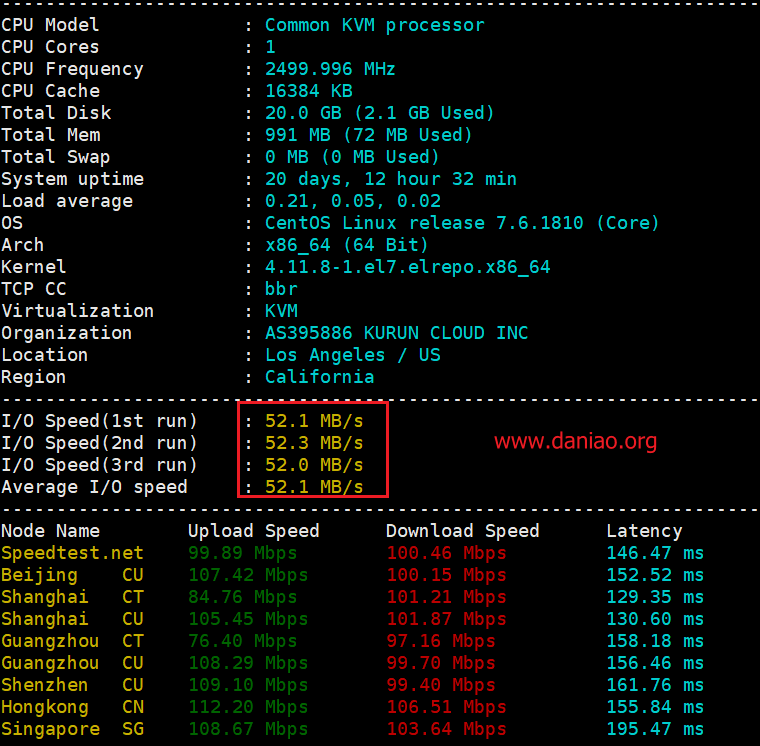
Task: Click the Node Name column header
Action: coord(50,531)
